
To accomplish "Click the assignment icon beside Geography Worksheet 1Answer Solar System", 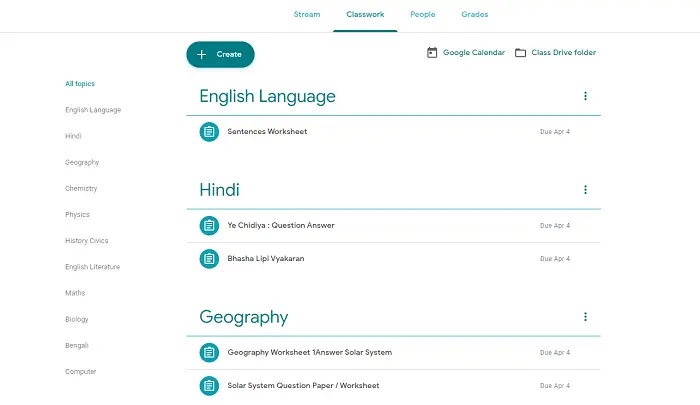I will [x=209, y=352].
